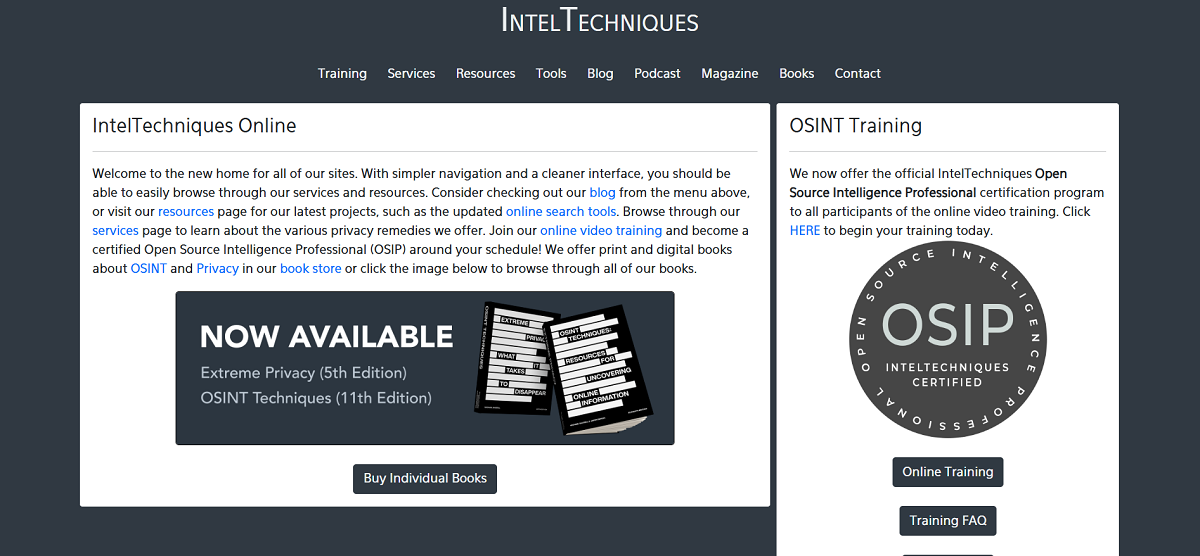1200x556 pixels.
Task: Select Magazine in the top menu
Action: tap(730, 73)
